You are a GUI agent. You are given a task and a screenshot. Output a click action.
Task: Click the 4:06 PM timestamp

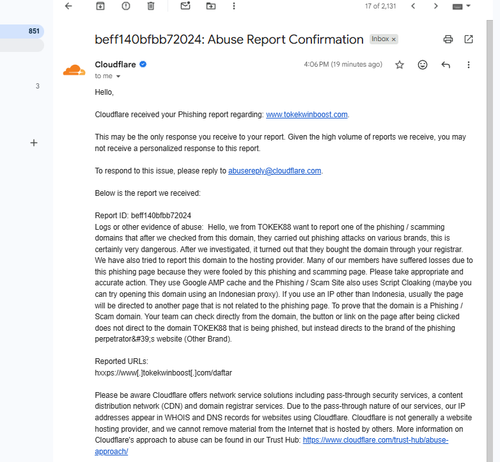click(343, 64)
